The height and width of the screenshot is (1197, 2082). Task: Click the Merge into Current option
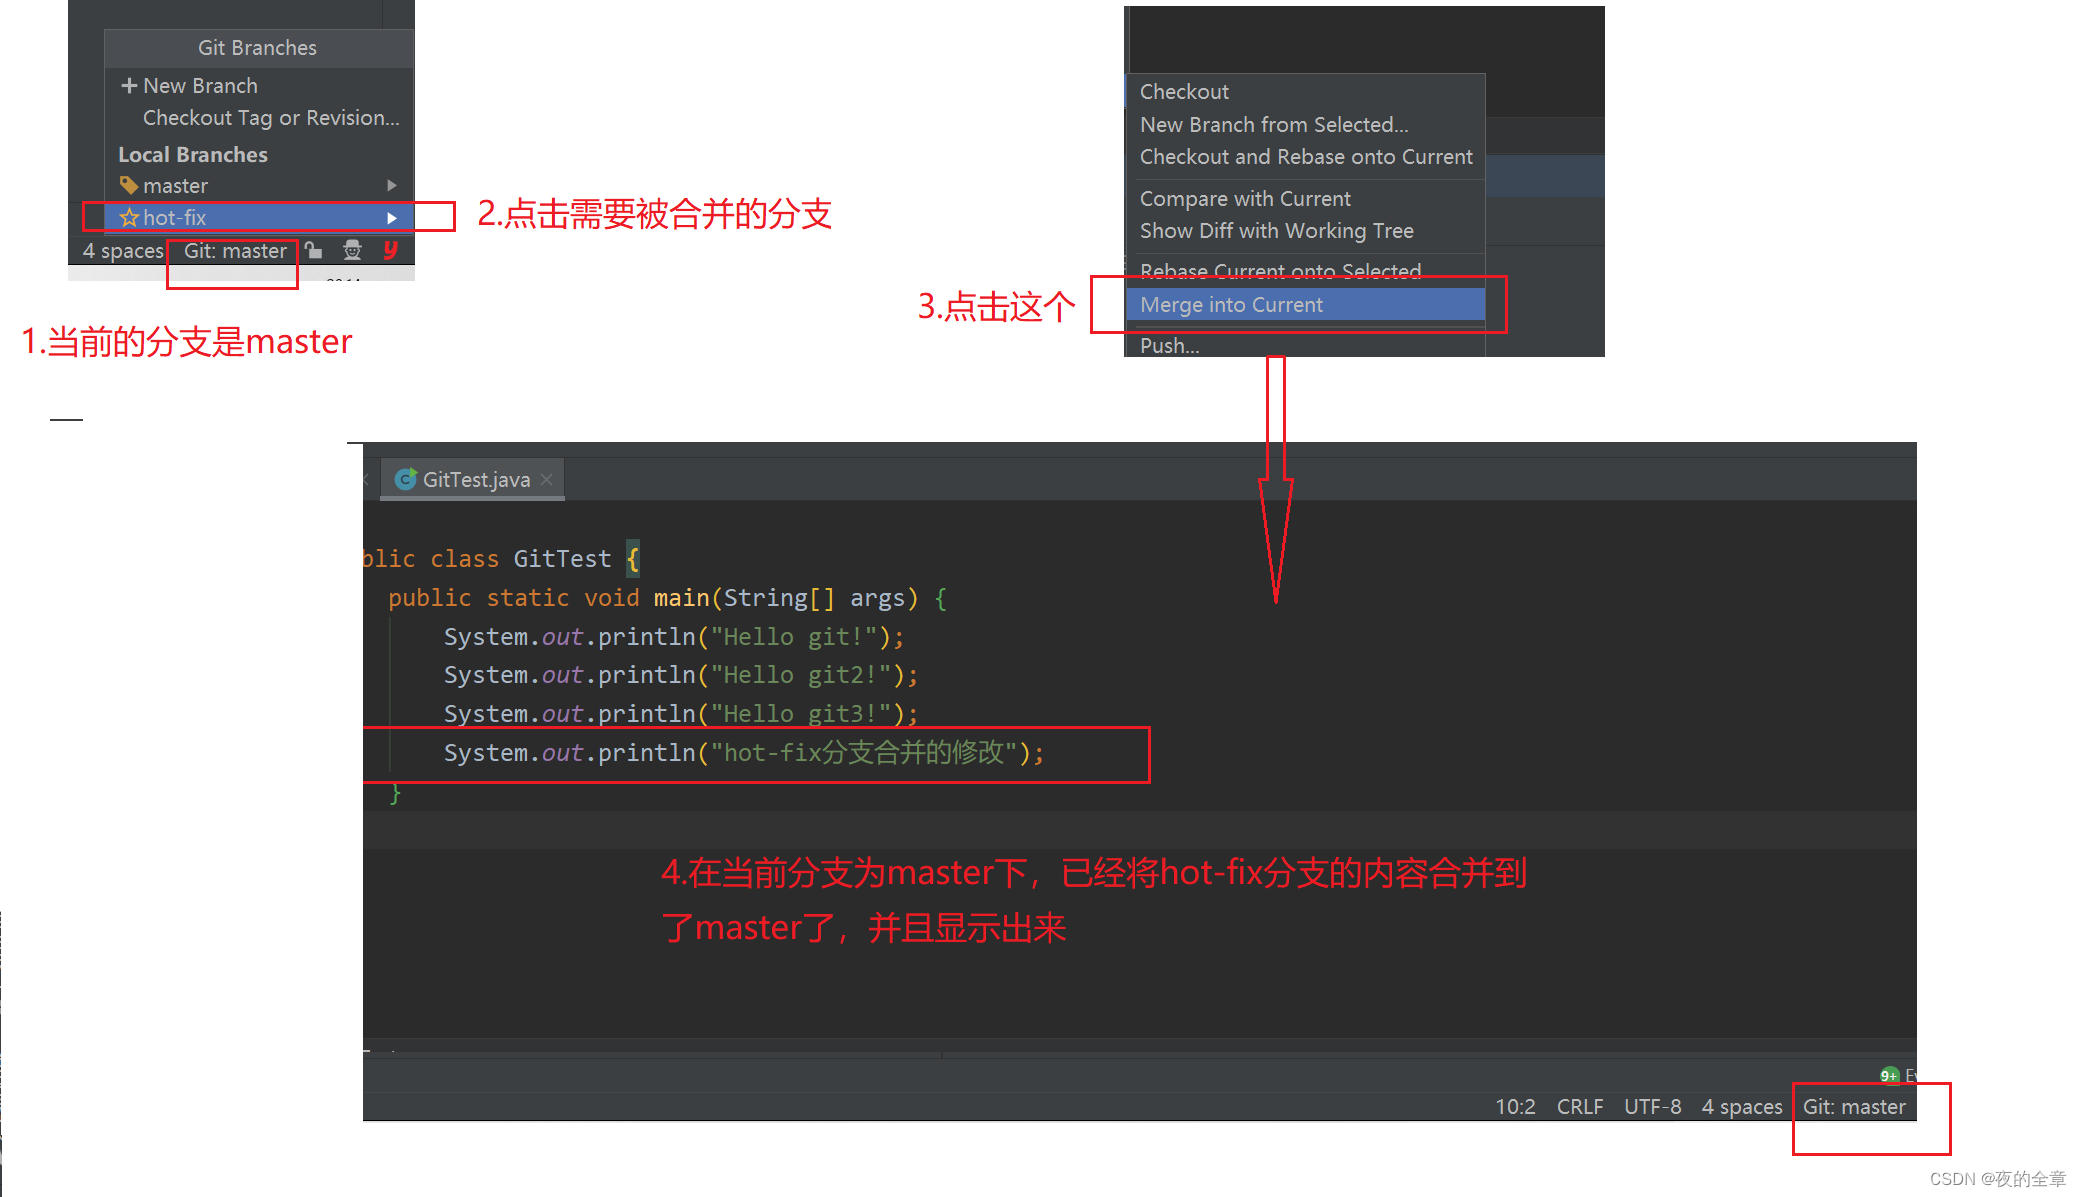[x=1308, y=303]
